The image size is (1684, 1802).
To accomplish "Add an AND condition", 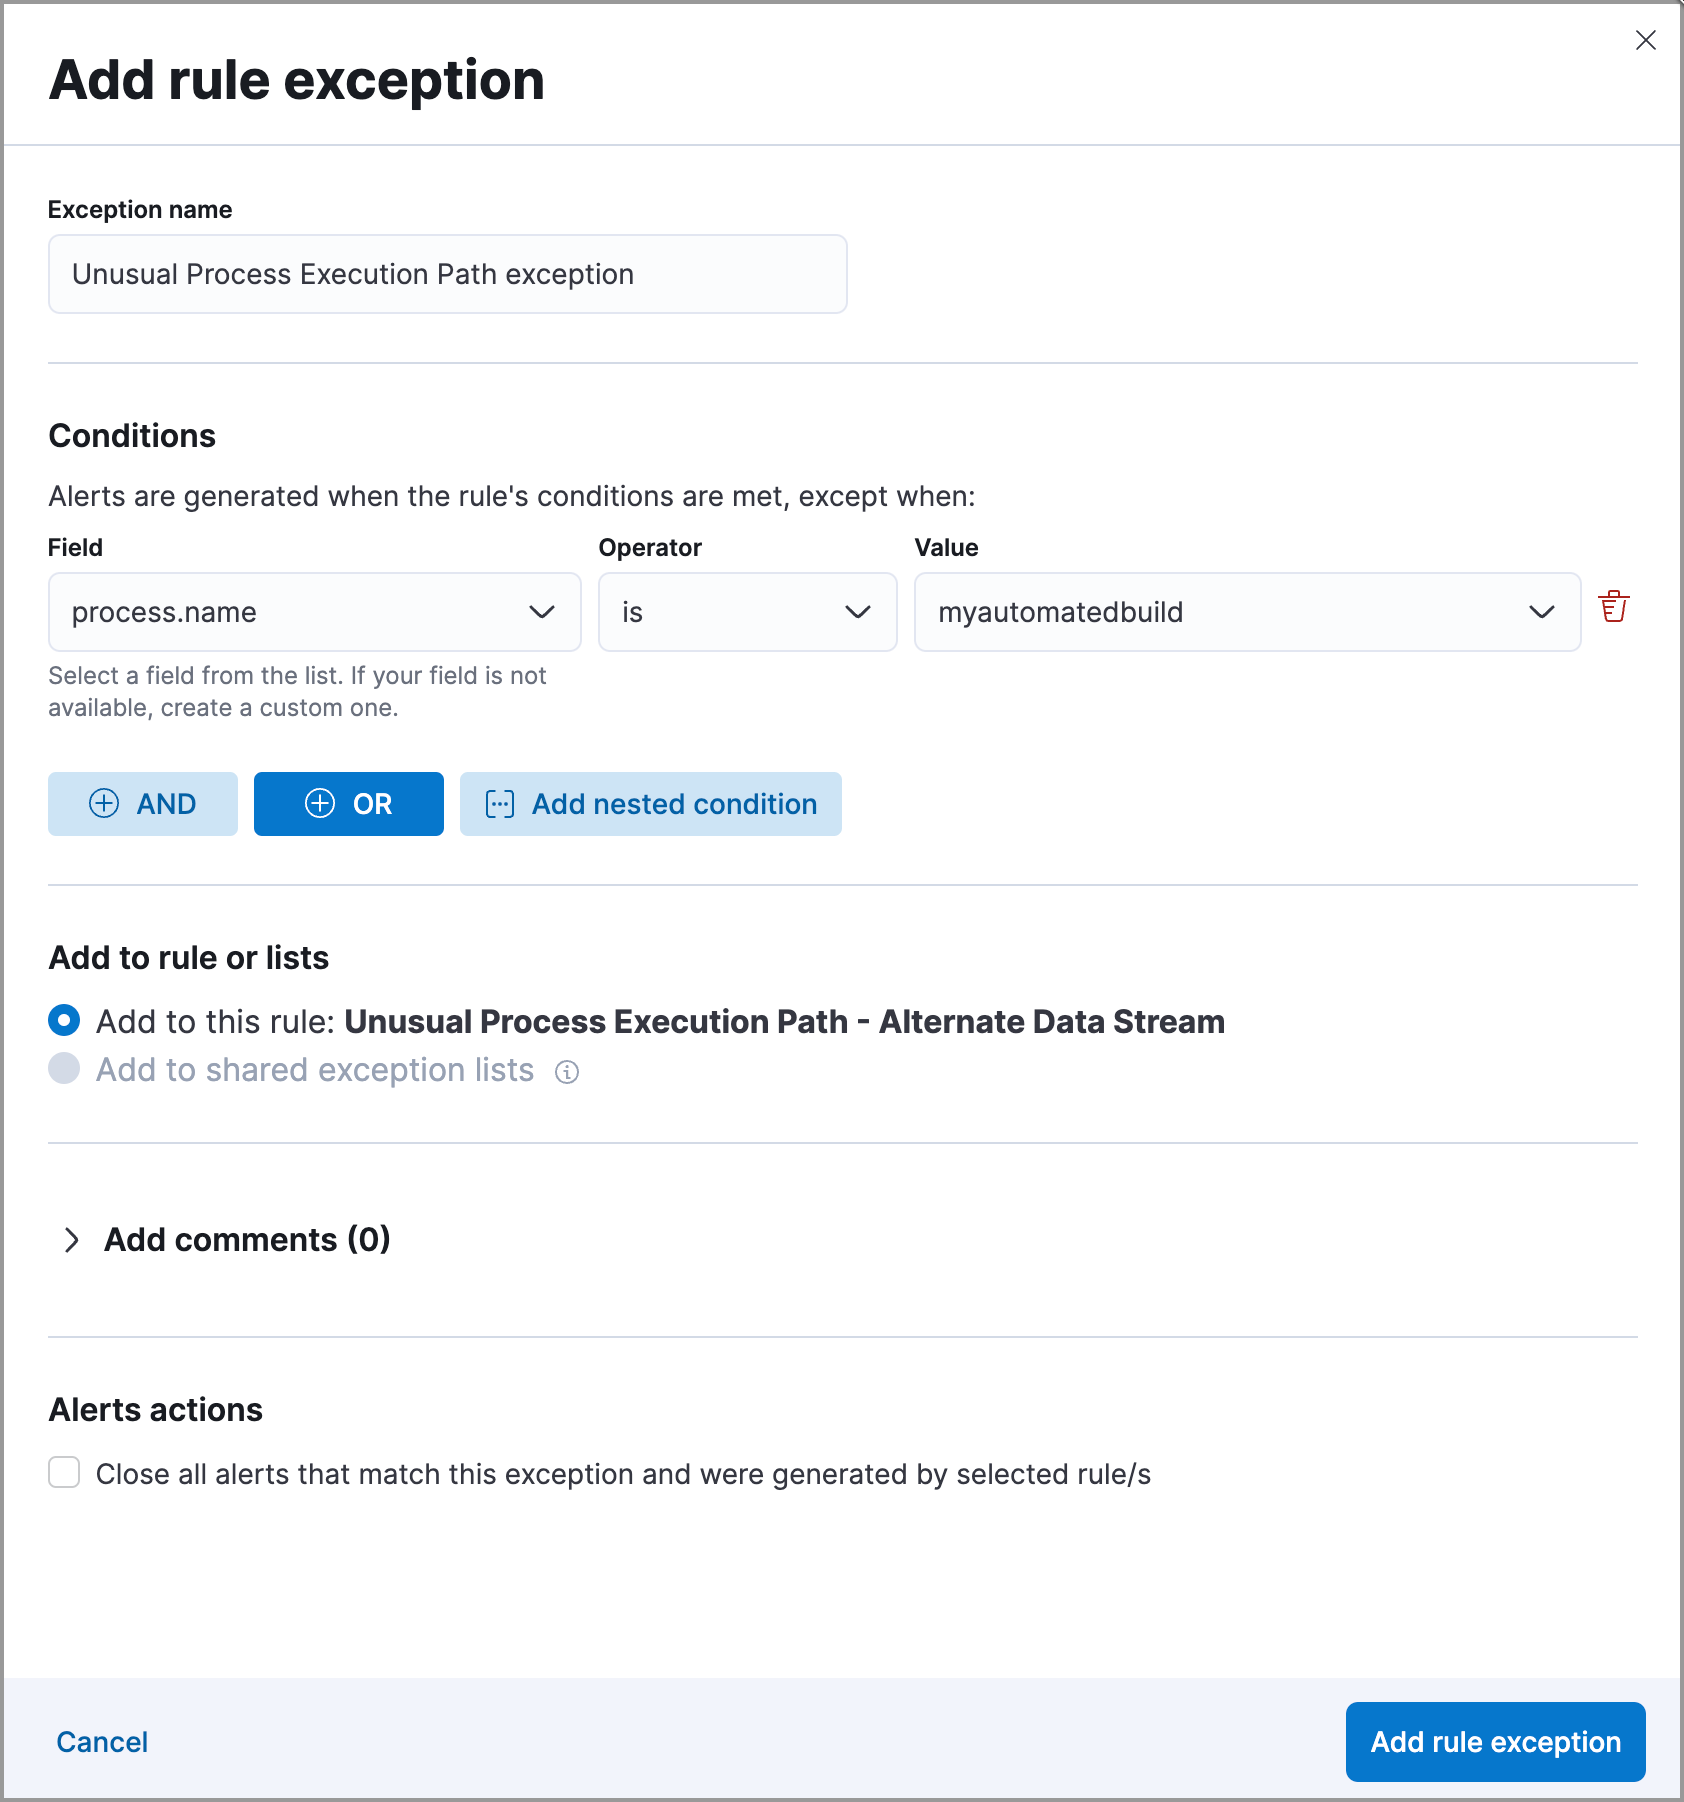I will (x=142, y=803).
